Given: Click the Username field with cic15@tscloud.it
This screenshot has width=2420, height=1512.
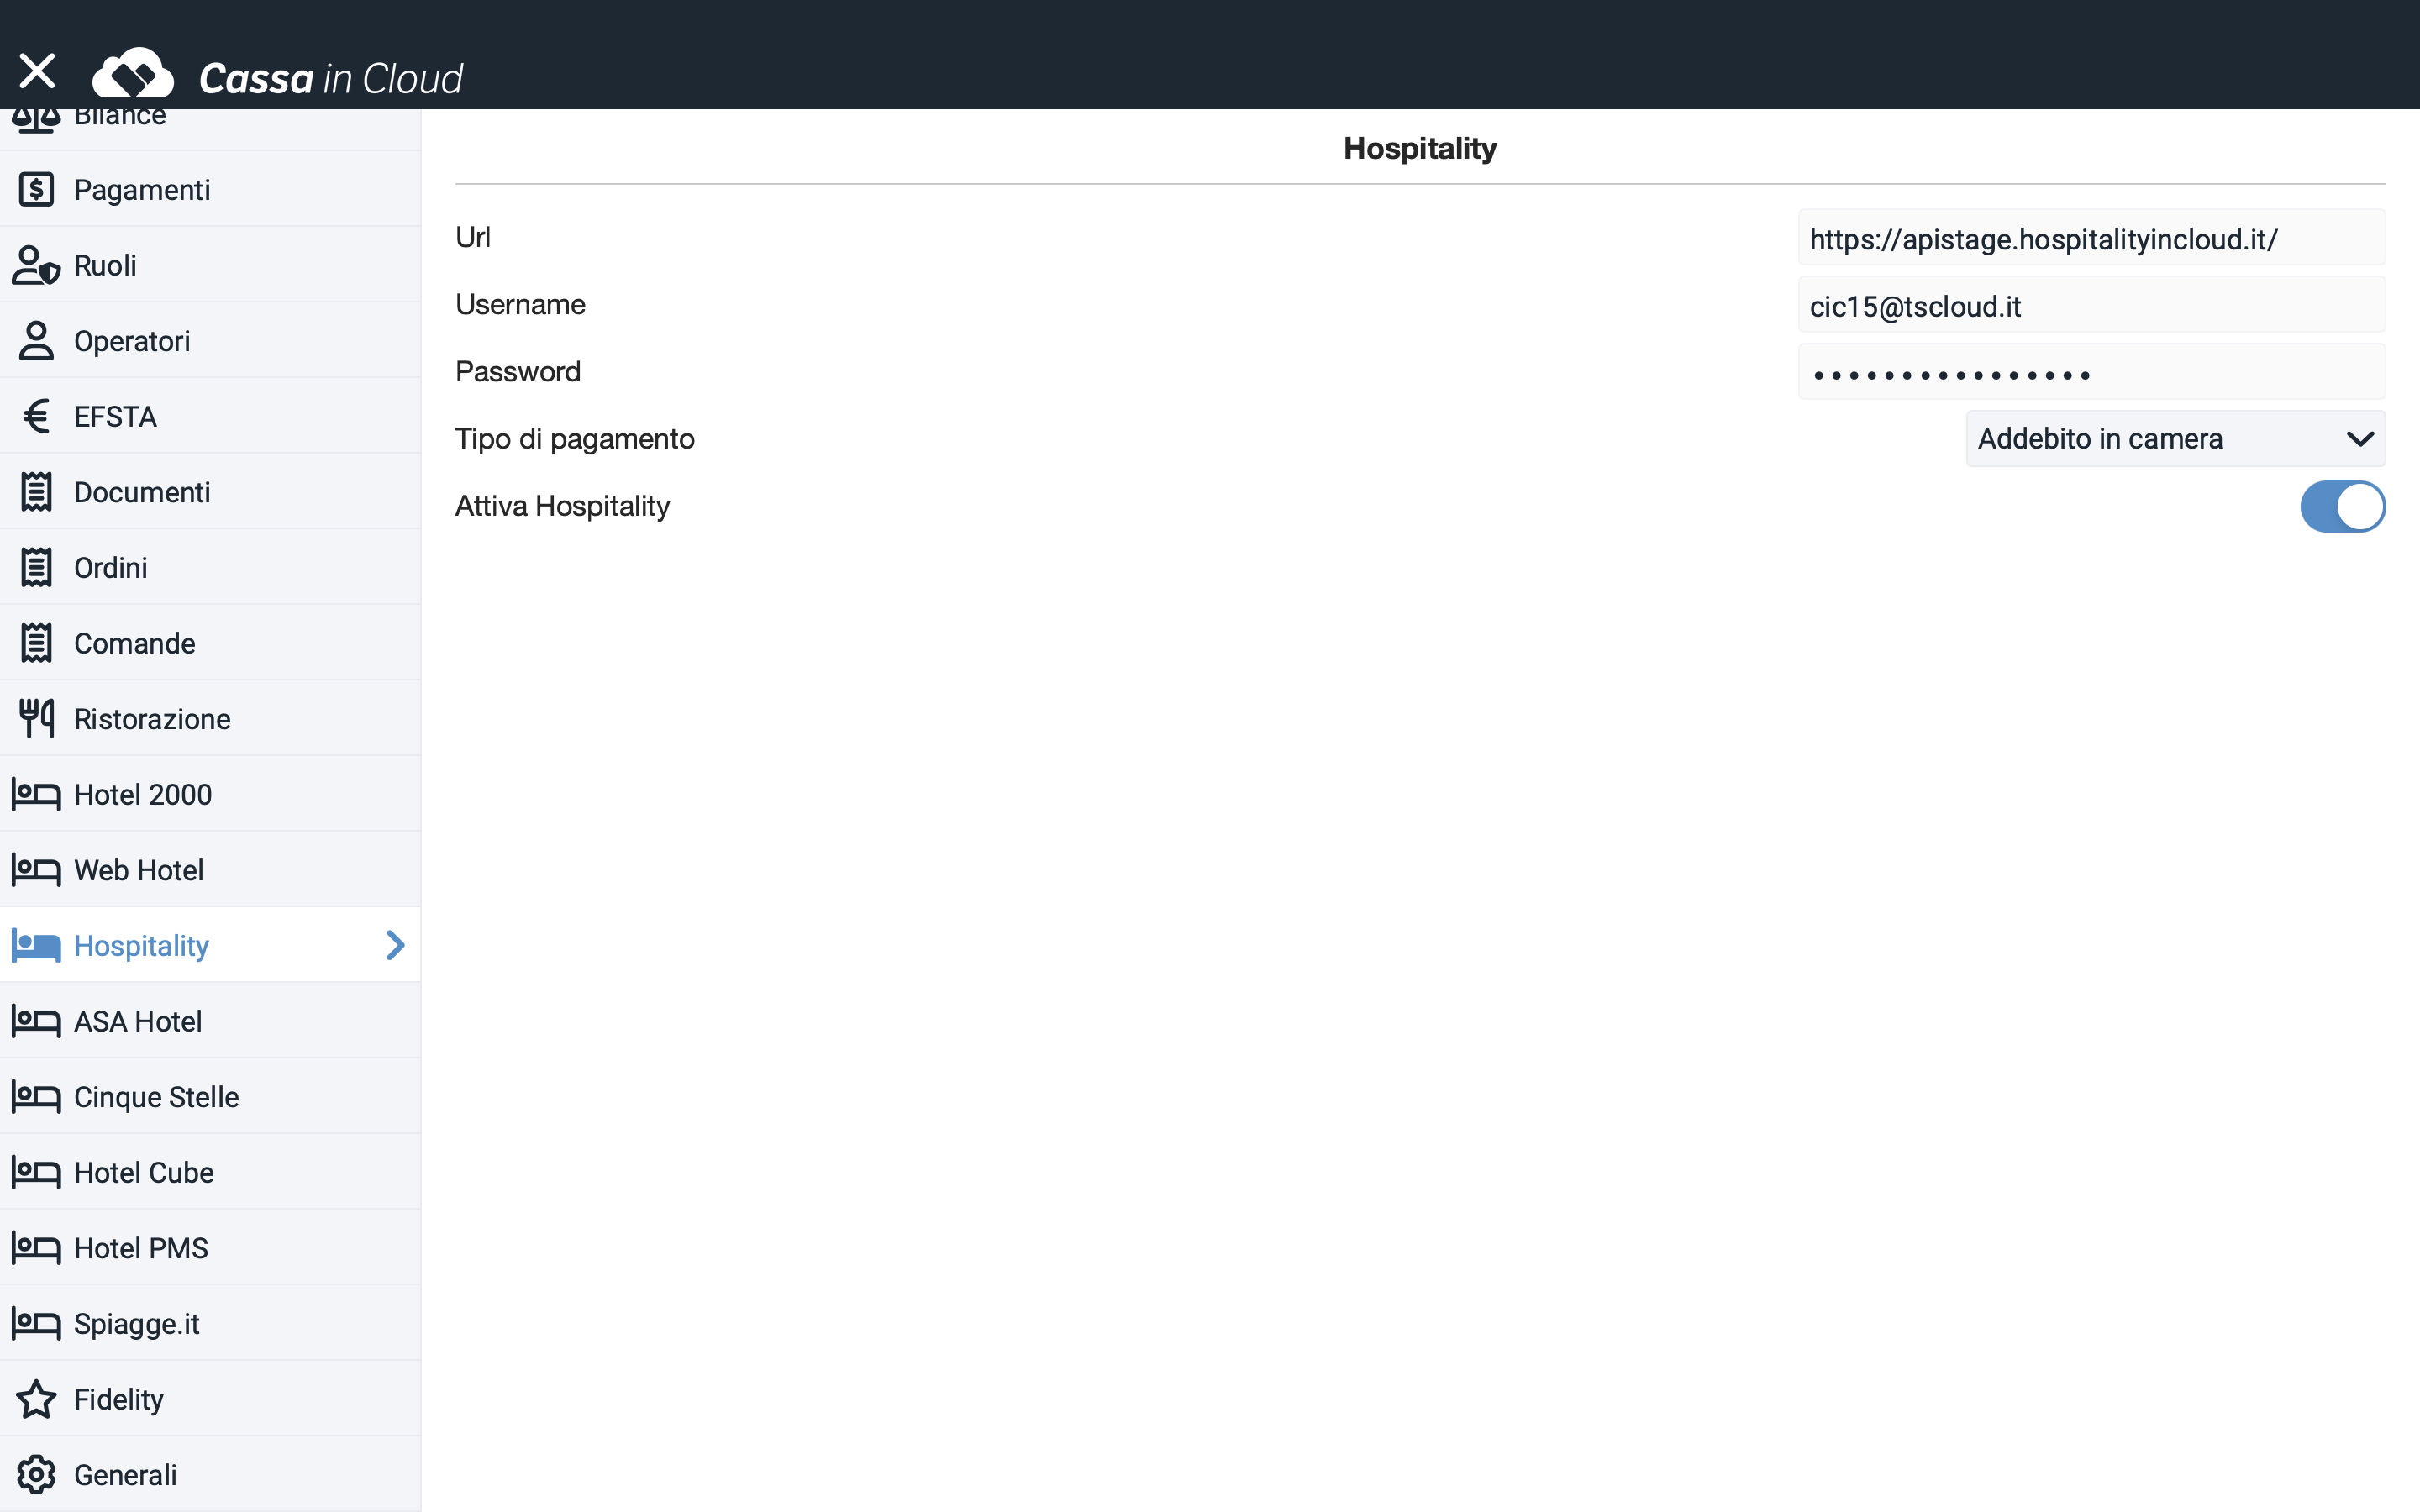Looking at the screenshot, I should [x=2091, y=305].
